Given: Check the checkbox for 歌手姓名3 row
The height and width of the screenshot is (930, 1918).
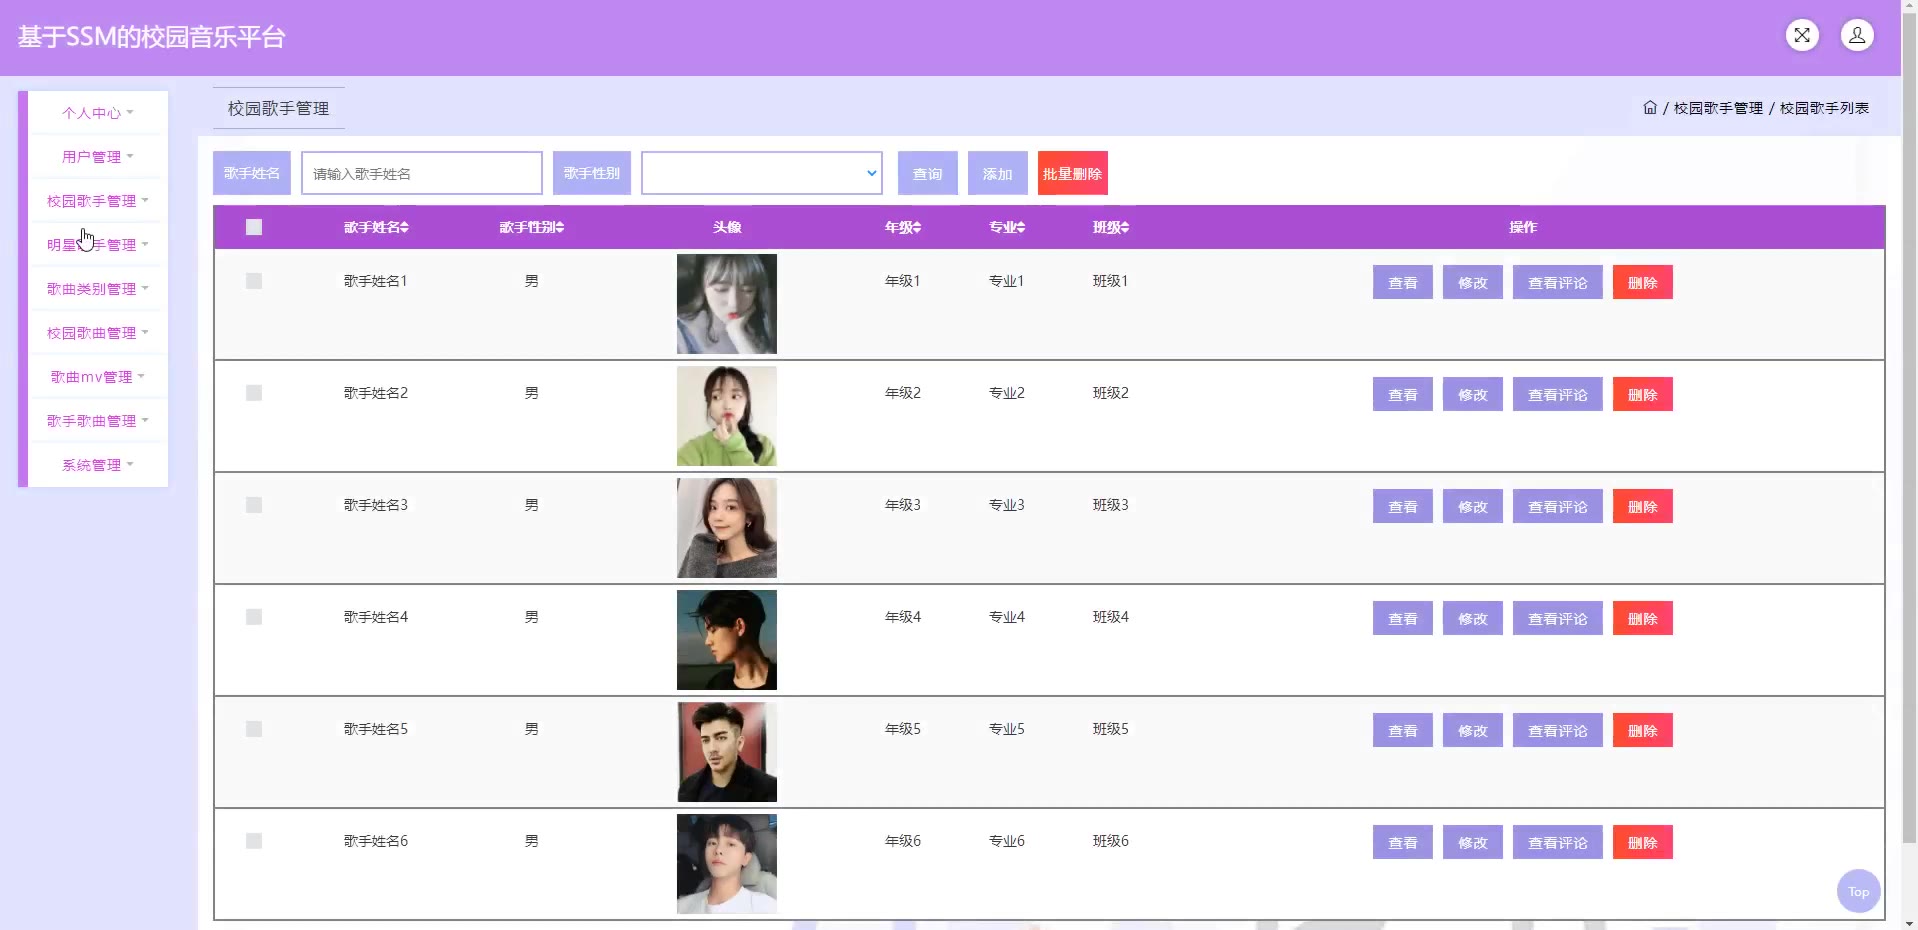Looking at the screenshot, I should [x=254, y=505].
